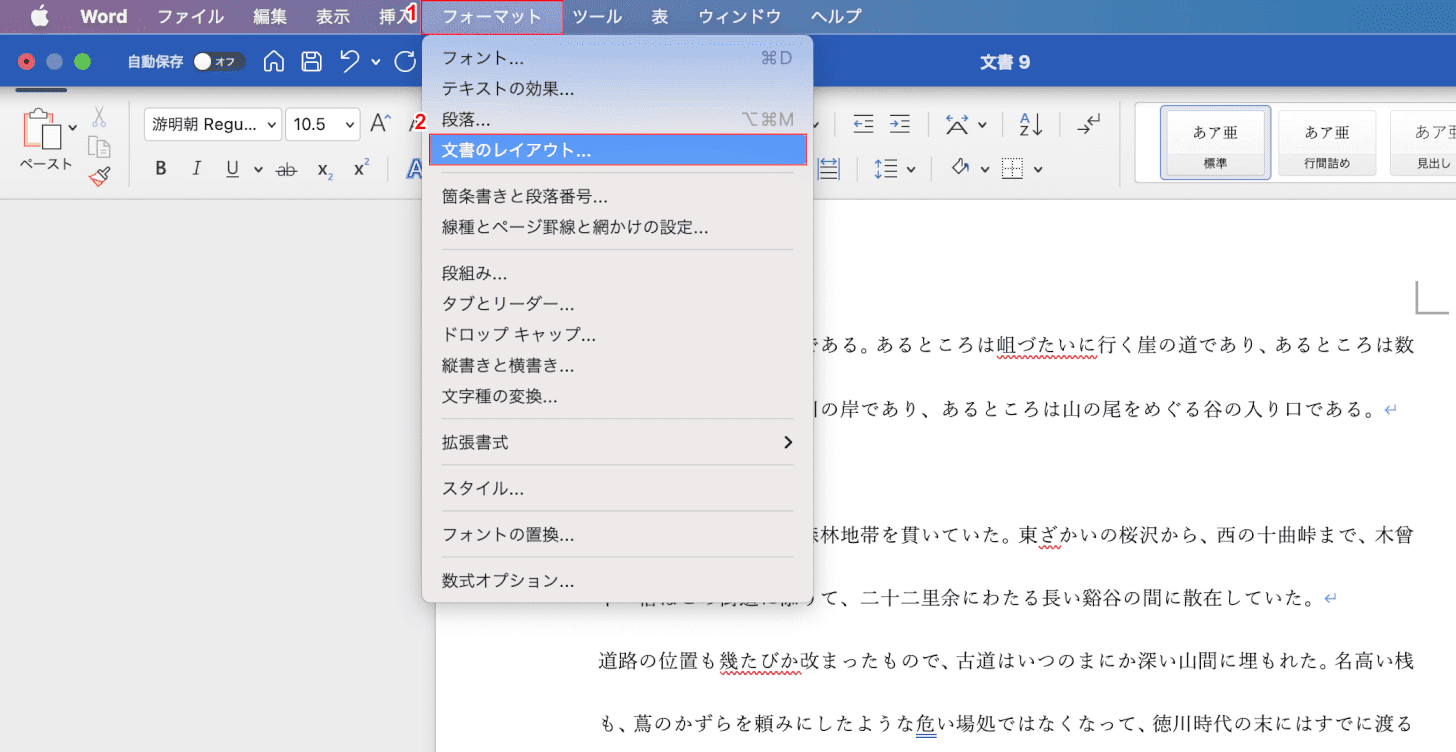Underline the selected text
The height and width of the screenshot is (752, 1456).
pos(232,169)
